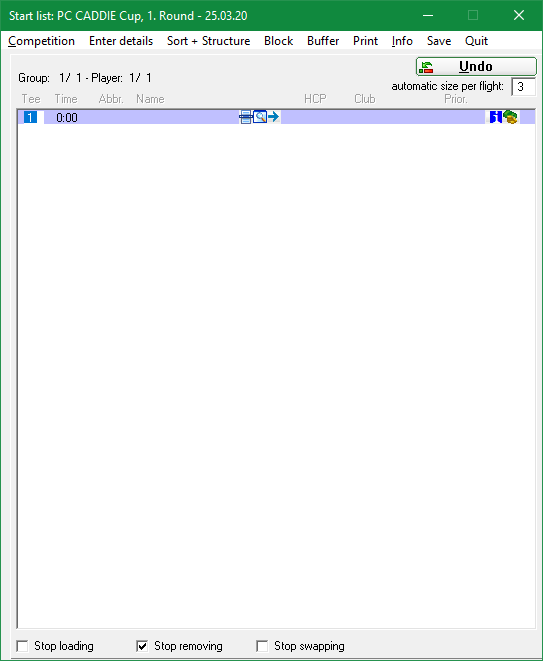Select the 0:00 time cell
Screen dimensions: 543x661
coord(67,118)
